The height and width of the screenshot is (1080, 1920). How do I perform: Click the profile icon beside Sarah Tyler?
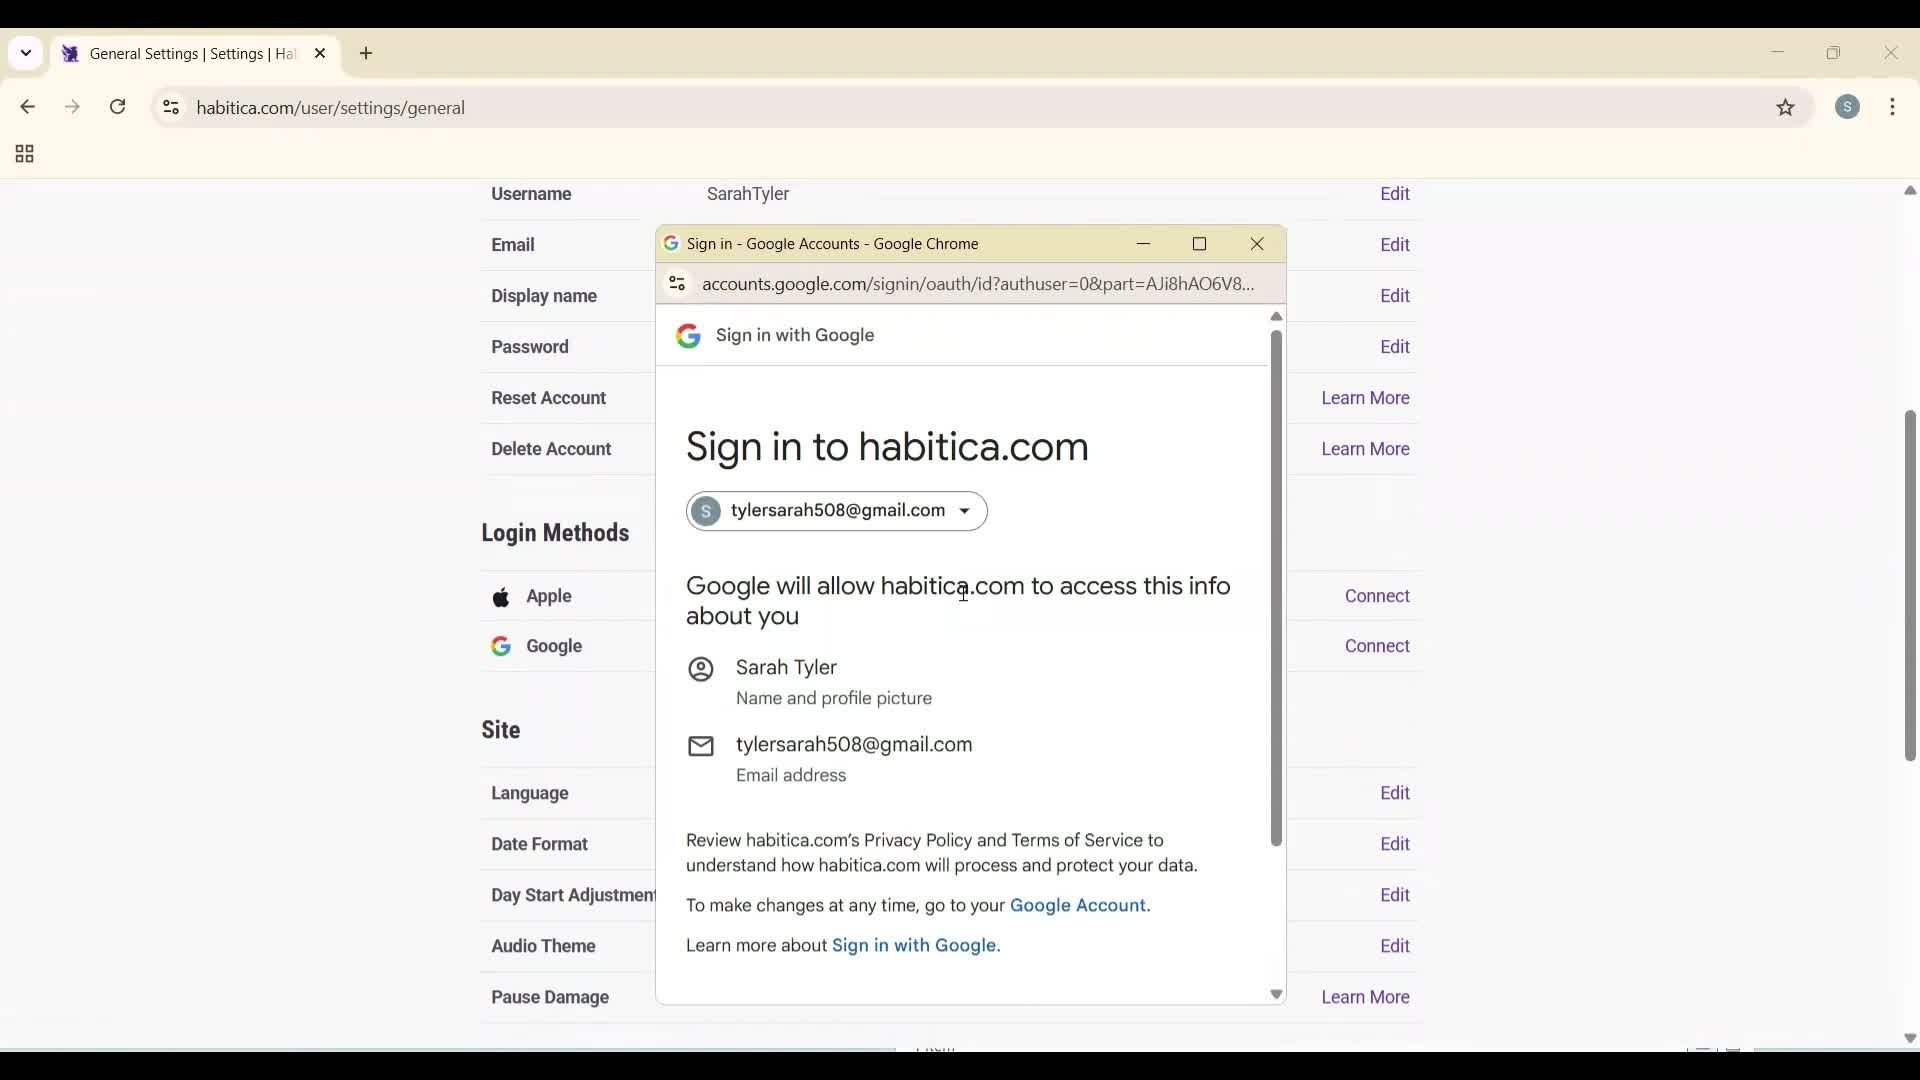[701, 669]
